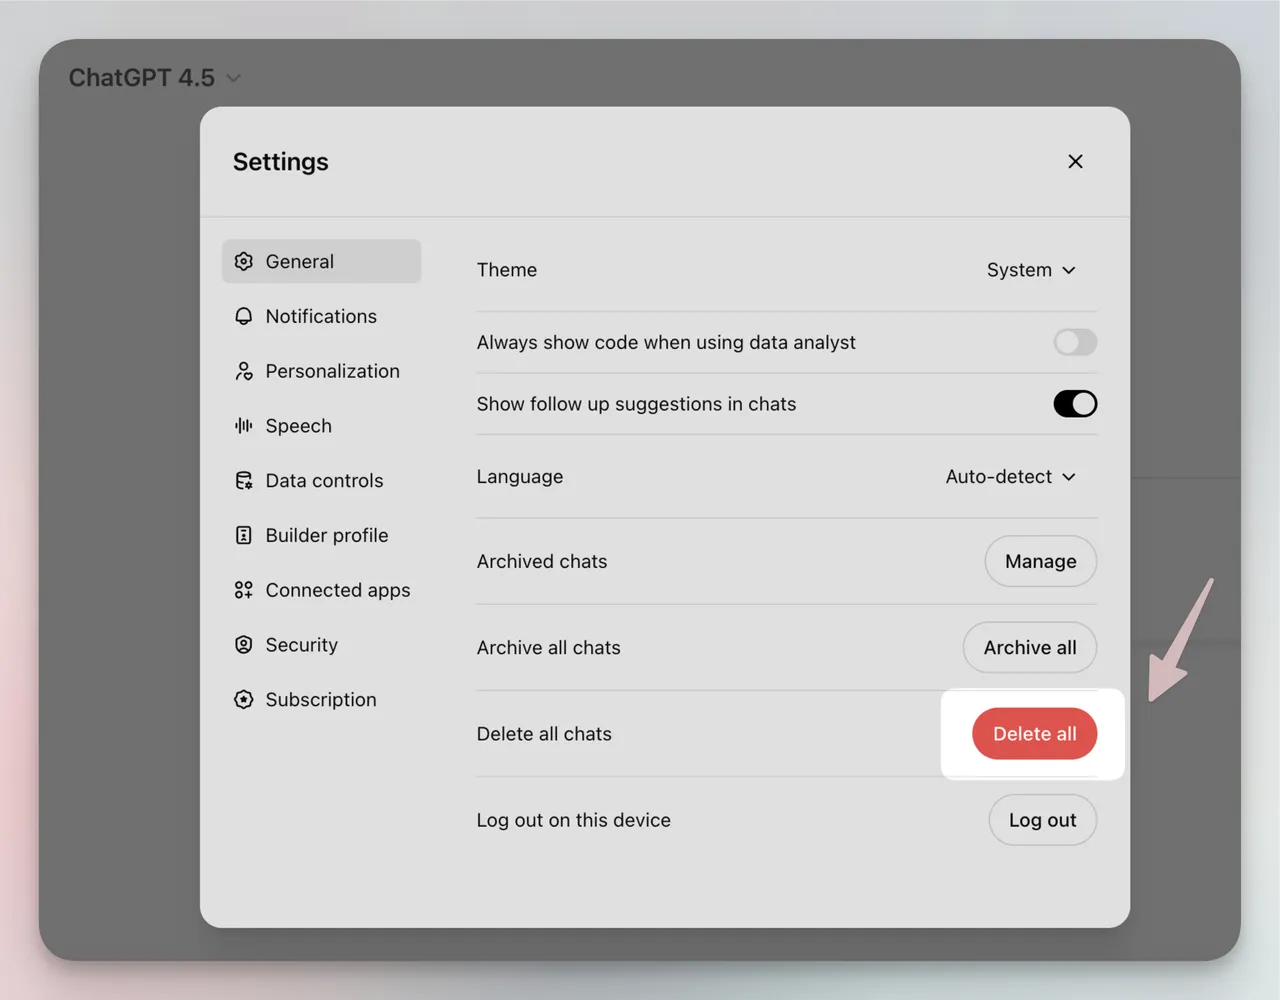Click Manage for archived chats
Image resolution: width=1280 pixels, height=1000 pixels.
pyautogui.click(x=1041, y=561)
